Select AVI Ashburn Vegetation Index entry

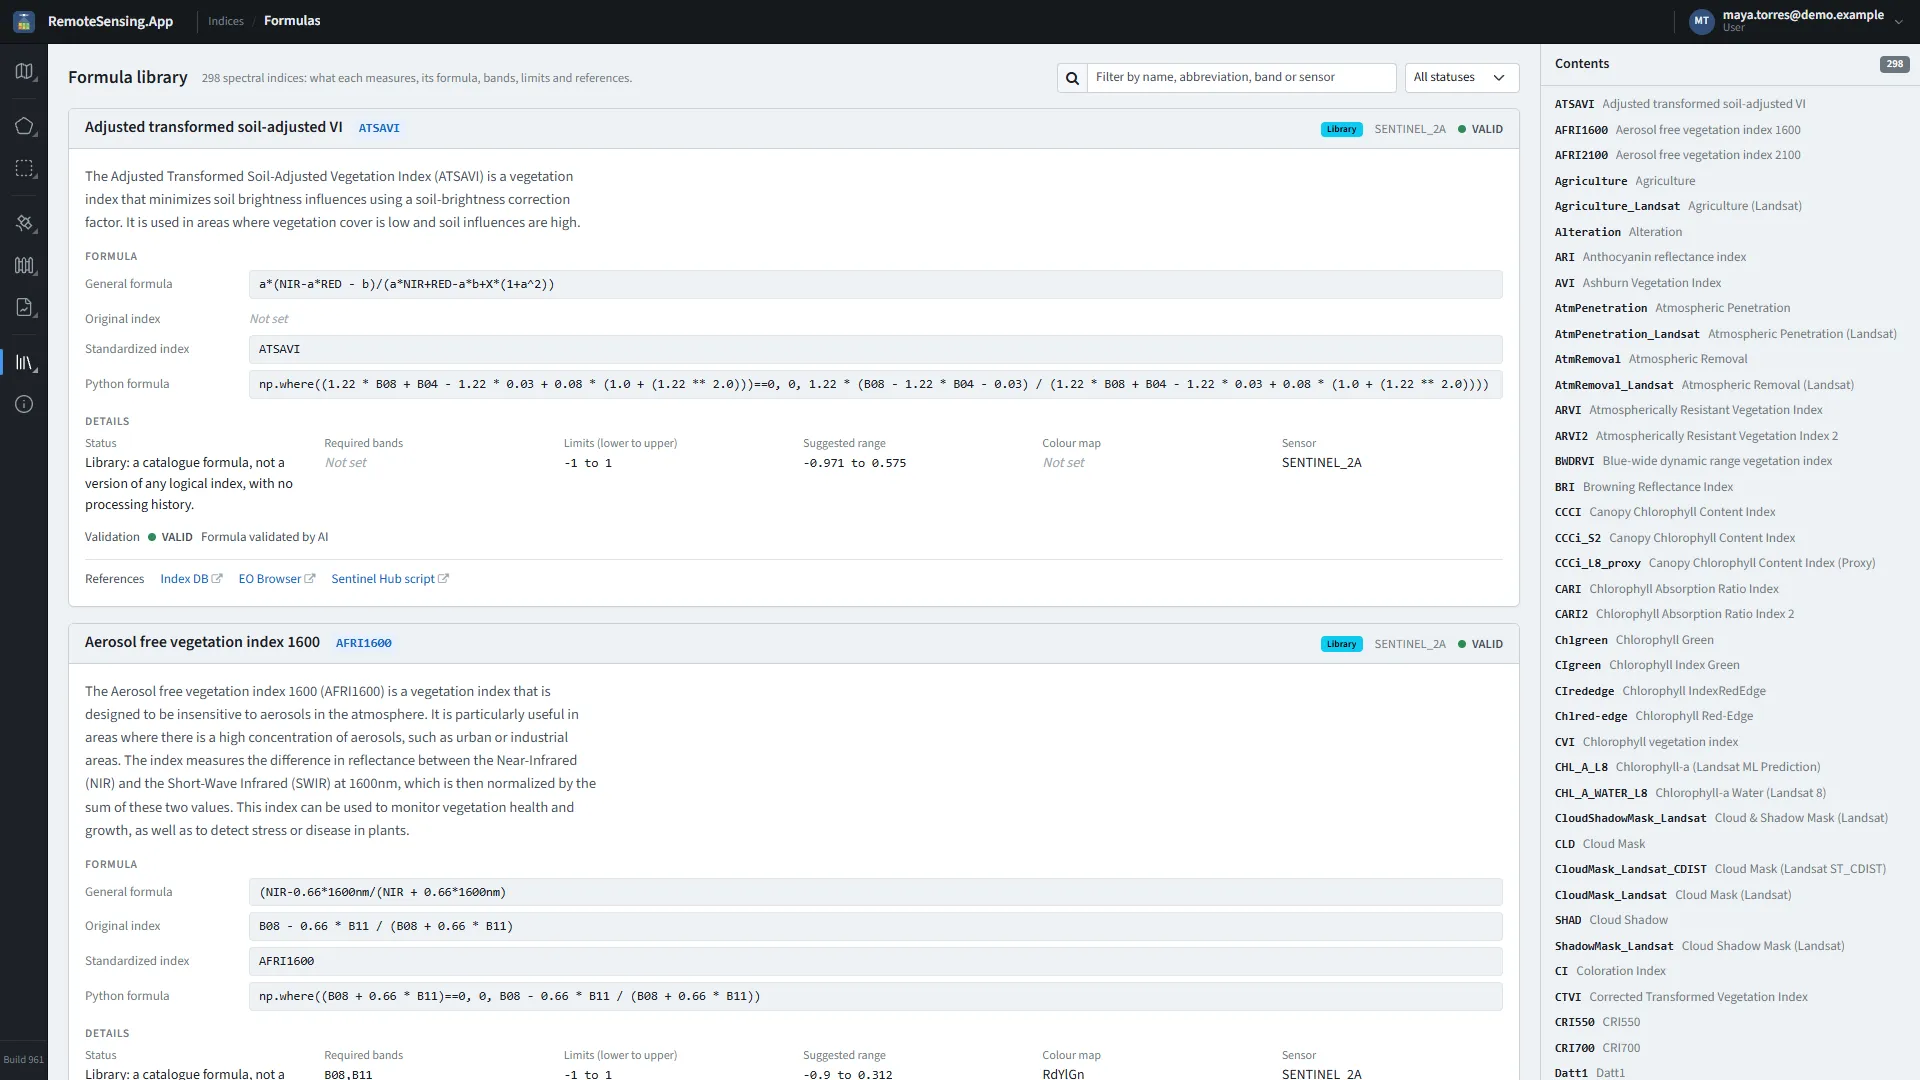tap(1638, 283)
